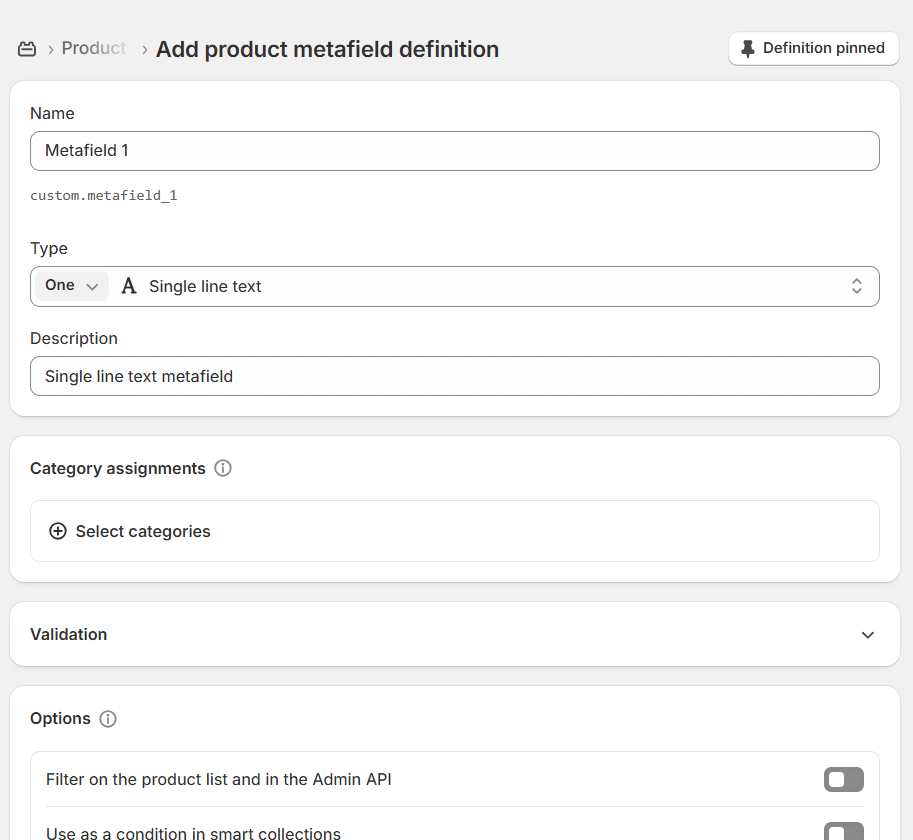Toggle 'Use as a condition in smart collections'
The height and width of the screenshot is (840, 913).
(x=843, y=830)
